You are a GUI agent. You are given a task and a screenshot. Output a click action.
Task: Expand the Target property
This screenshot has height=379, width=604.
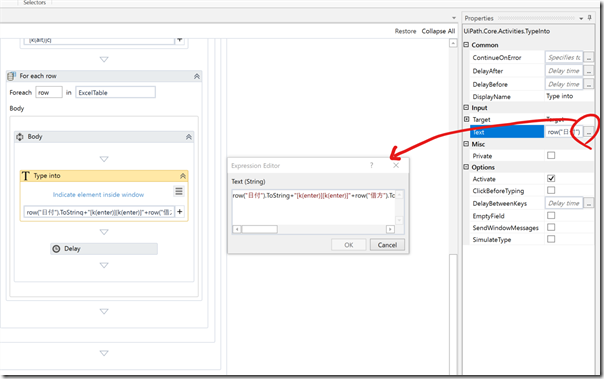click(x=466, y=119)
